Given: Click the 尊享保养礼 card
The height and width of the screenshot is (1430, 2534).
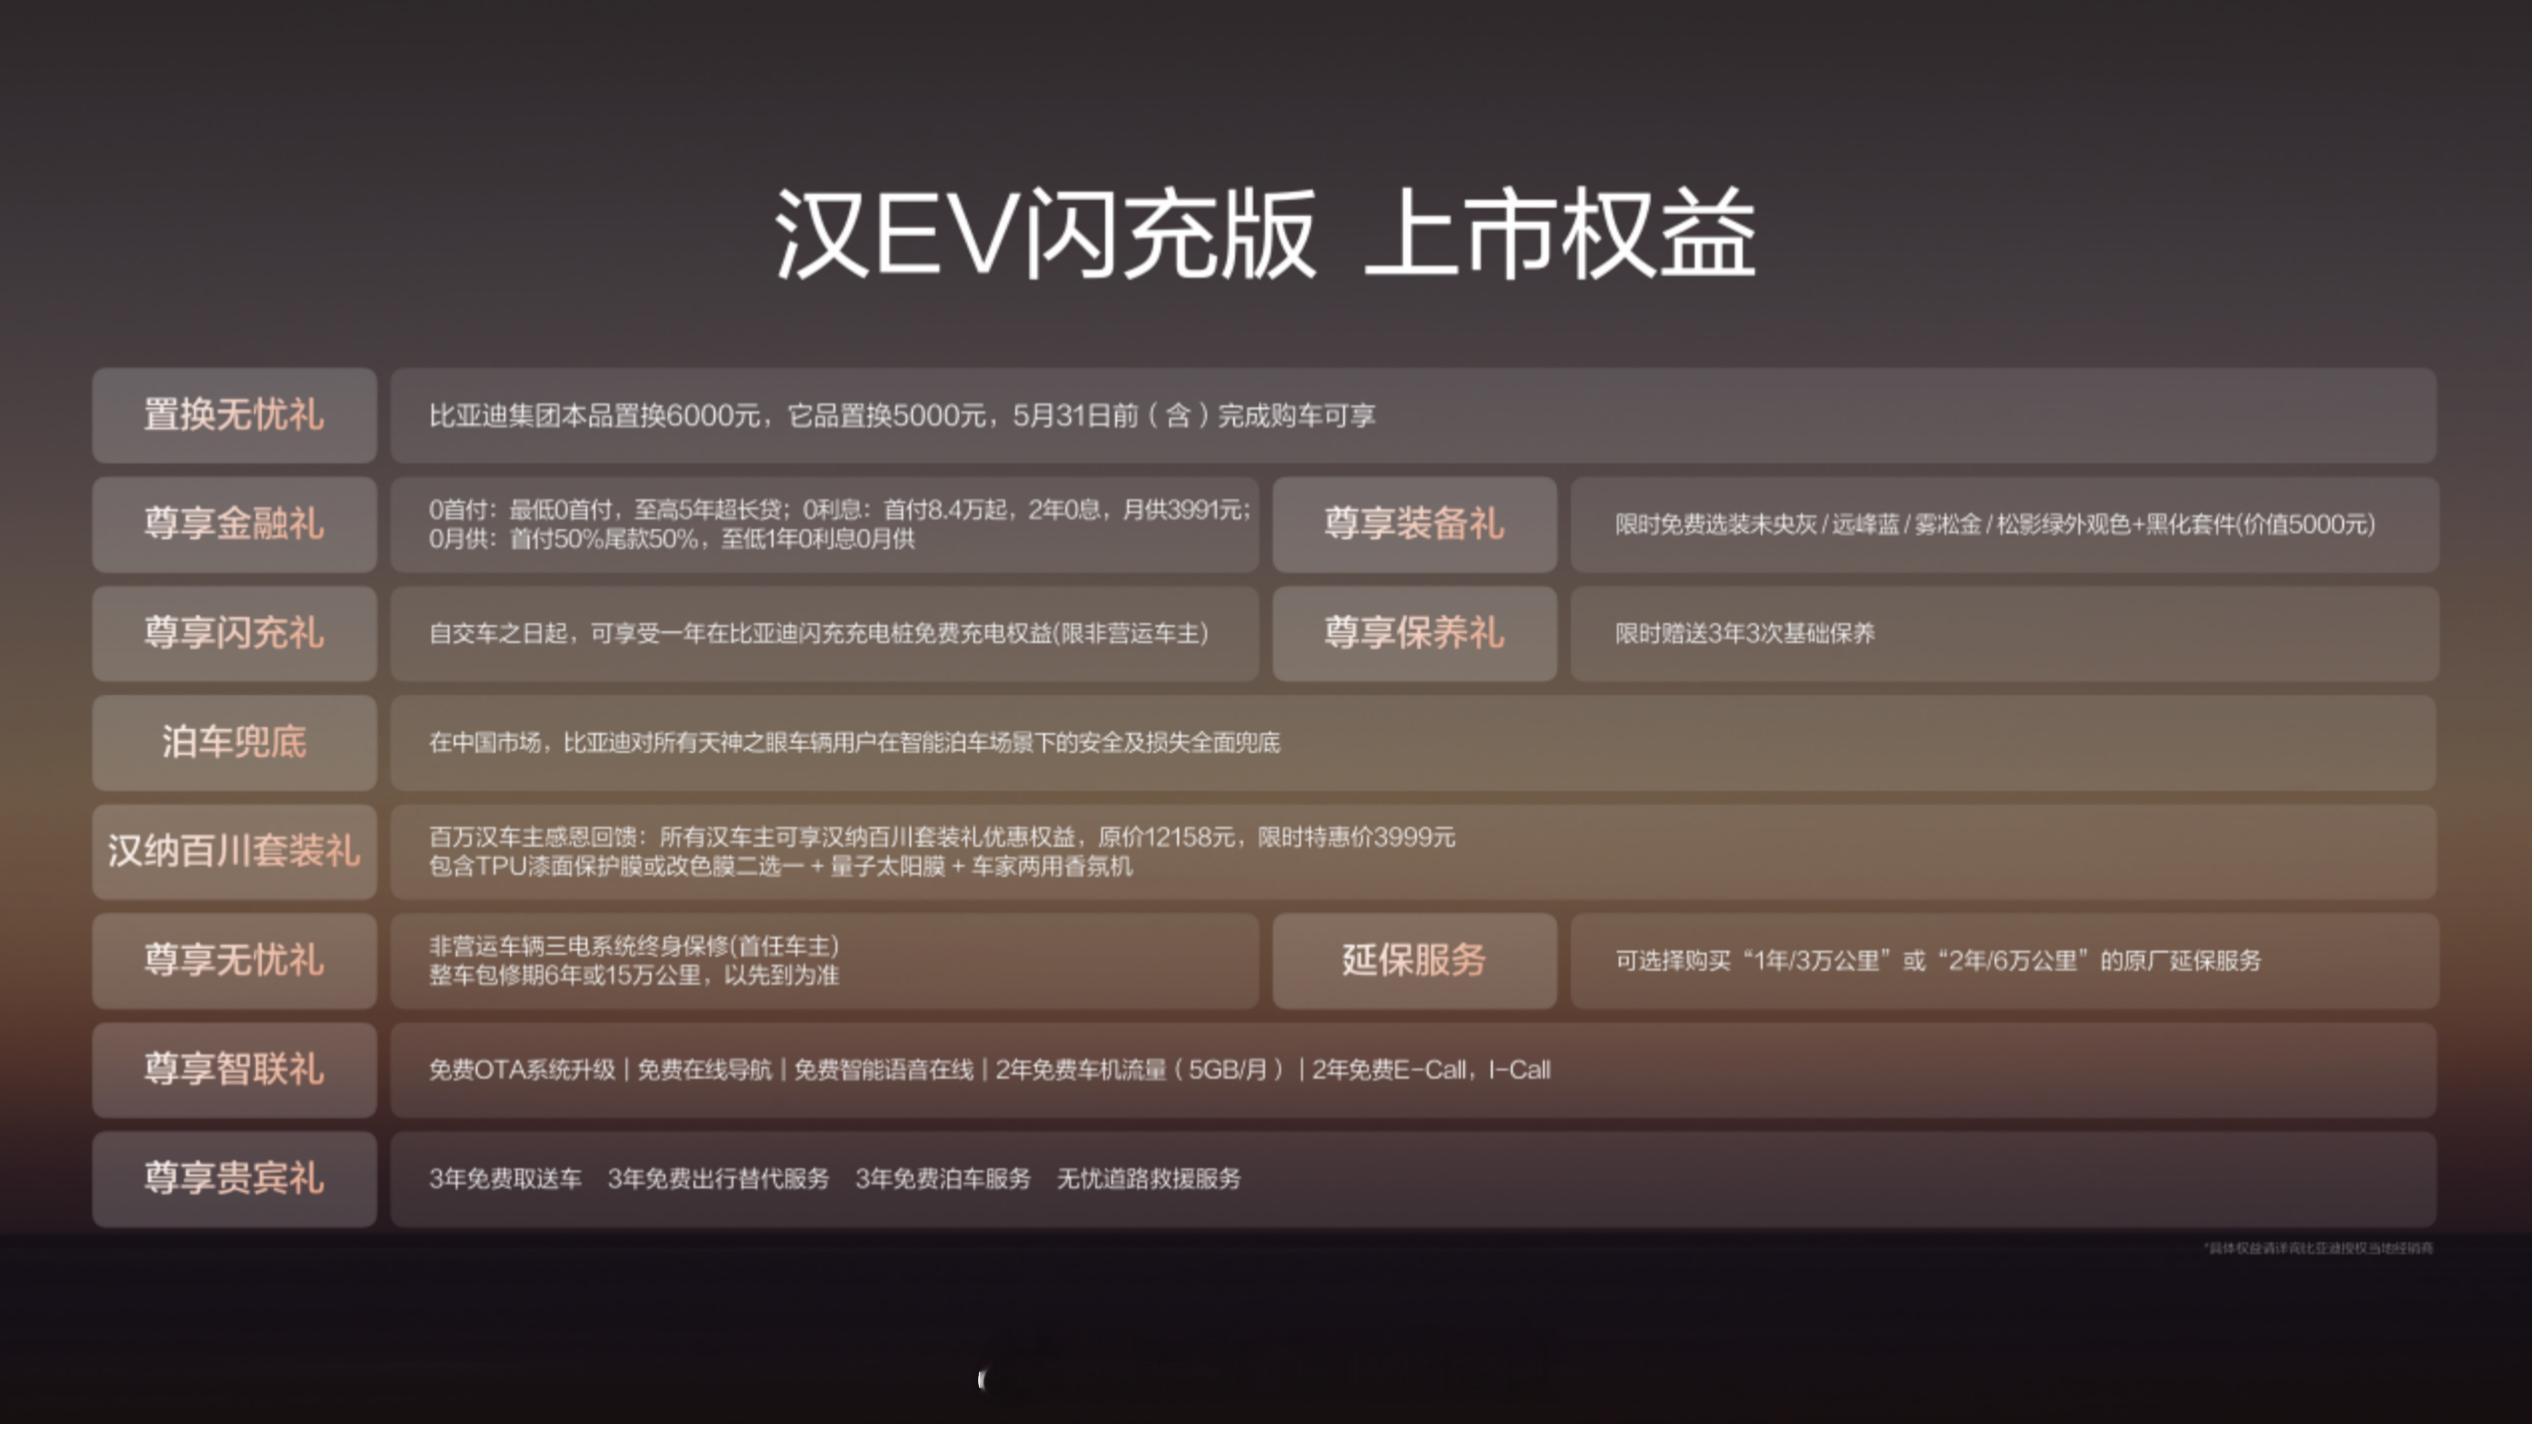Looking at the screenshot, I should 1414,633.
